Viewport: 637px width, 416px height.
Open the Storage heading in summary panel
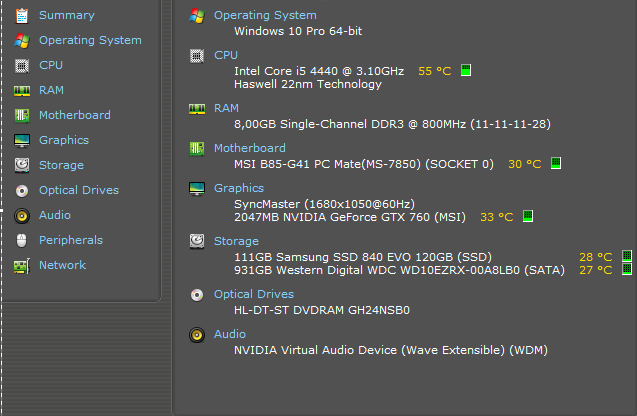click(x=236, y=241)
